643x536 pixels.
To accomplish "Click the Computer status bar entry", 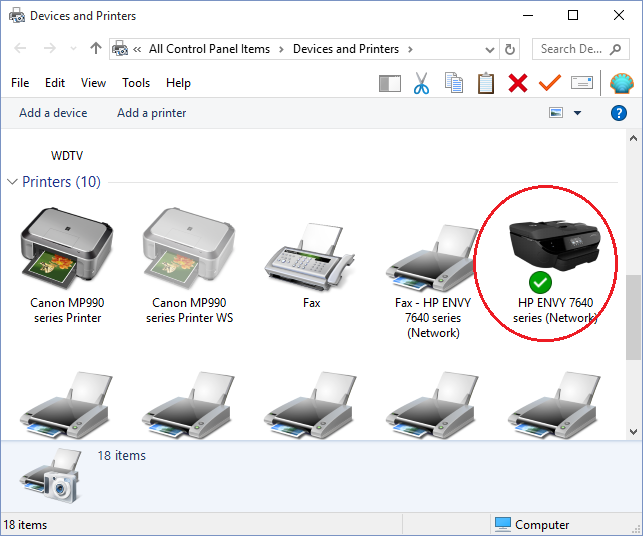I will pyautogui.click(x=531, y=525).
